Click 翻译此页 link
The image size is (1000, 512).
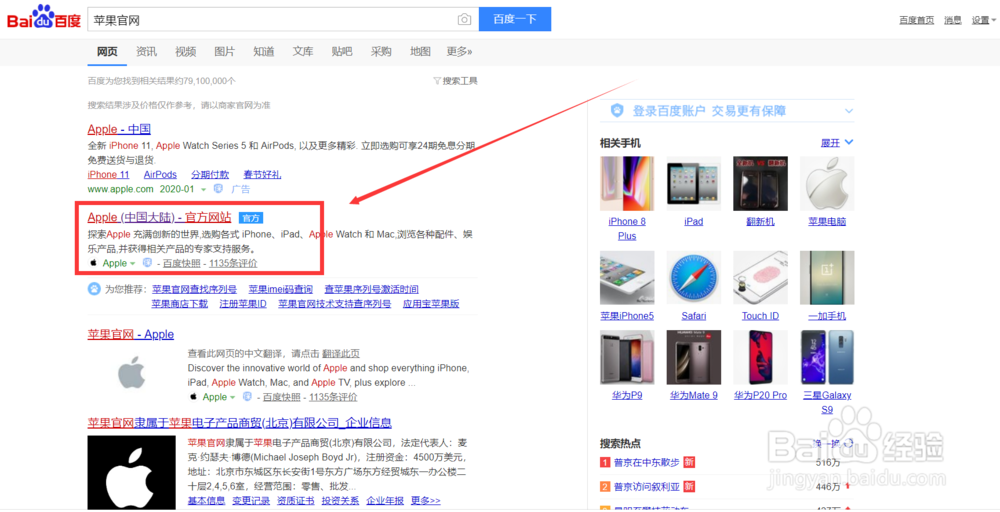(x=341, y=353)
